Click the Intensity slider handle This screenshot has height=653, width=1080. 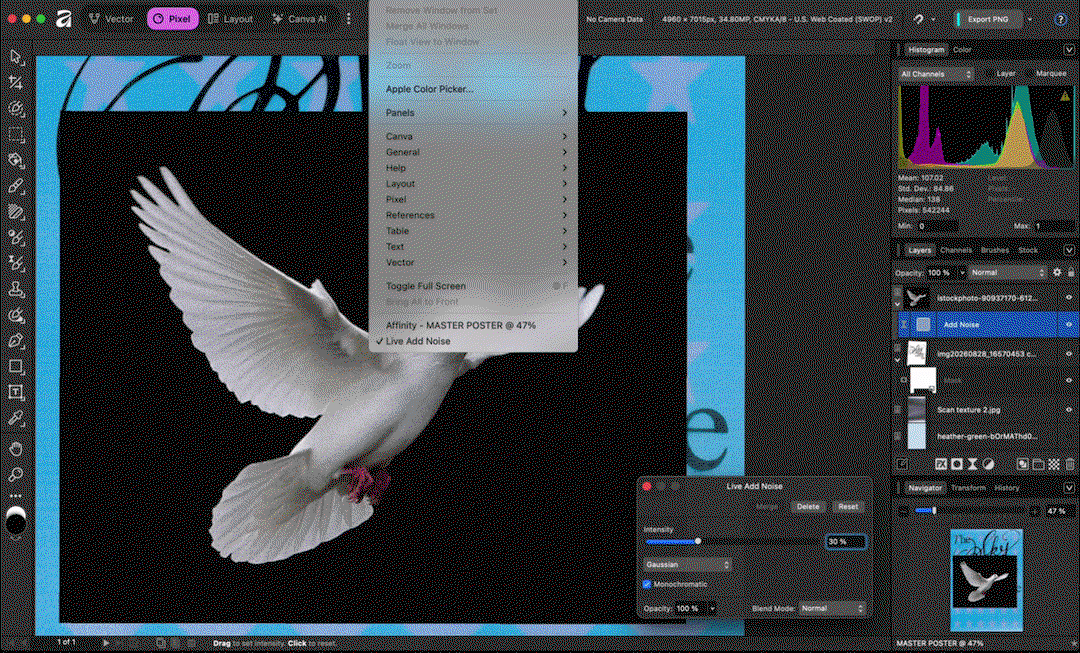tap(698, 541)
